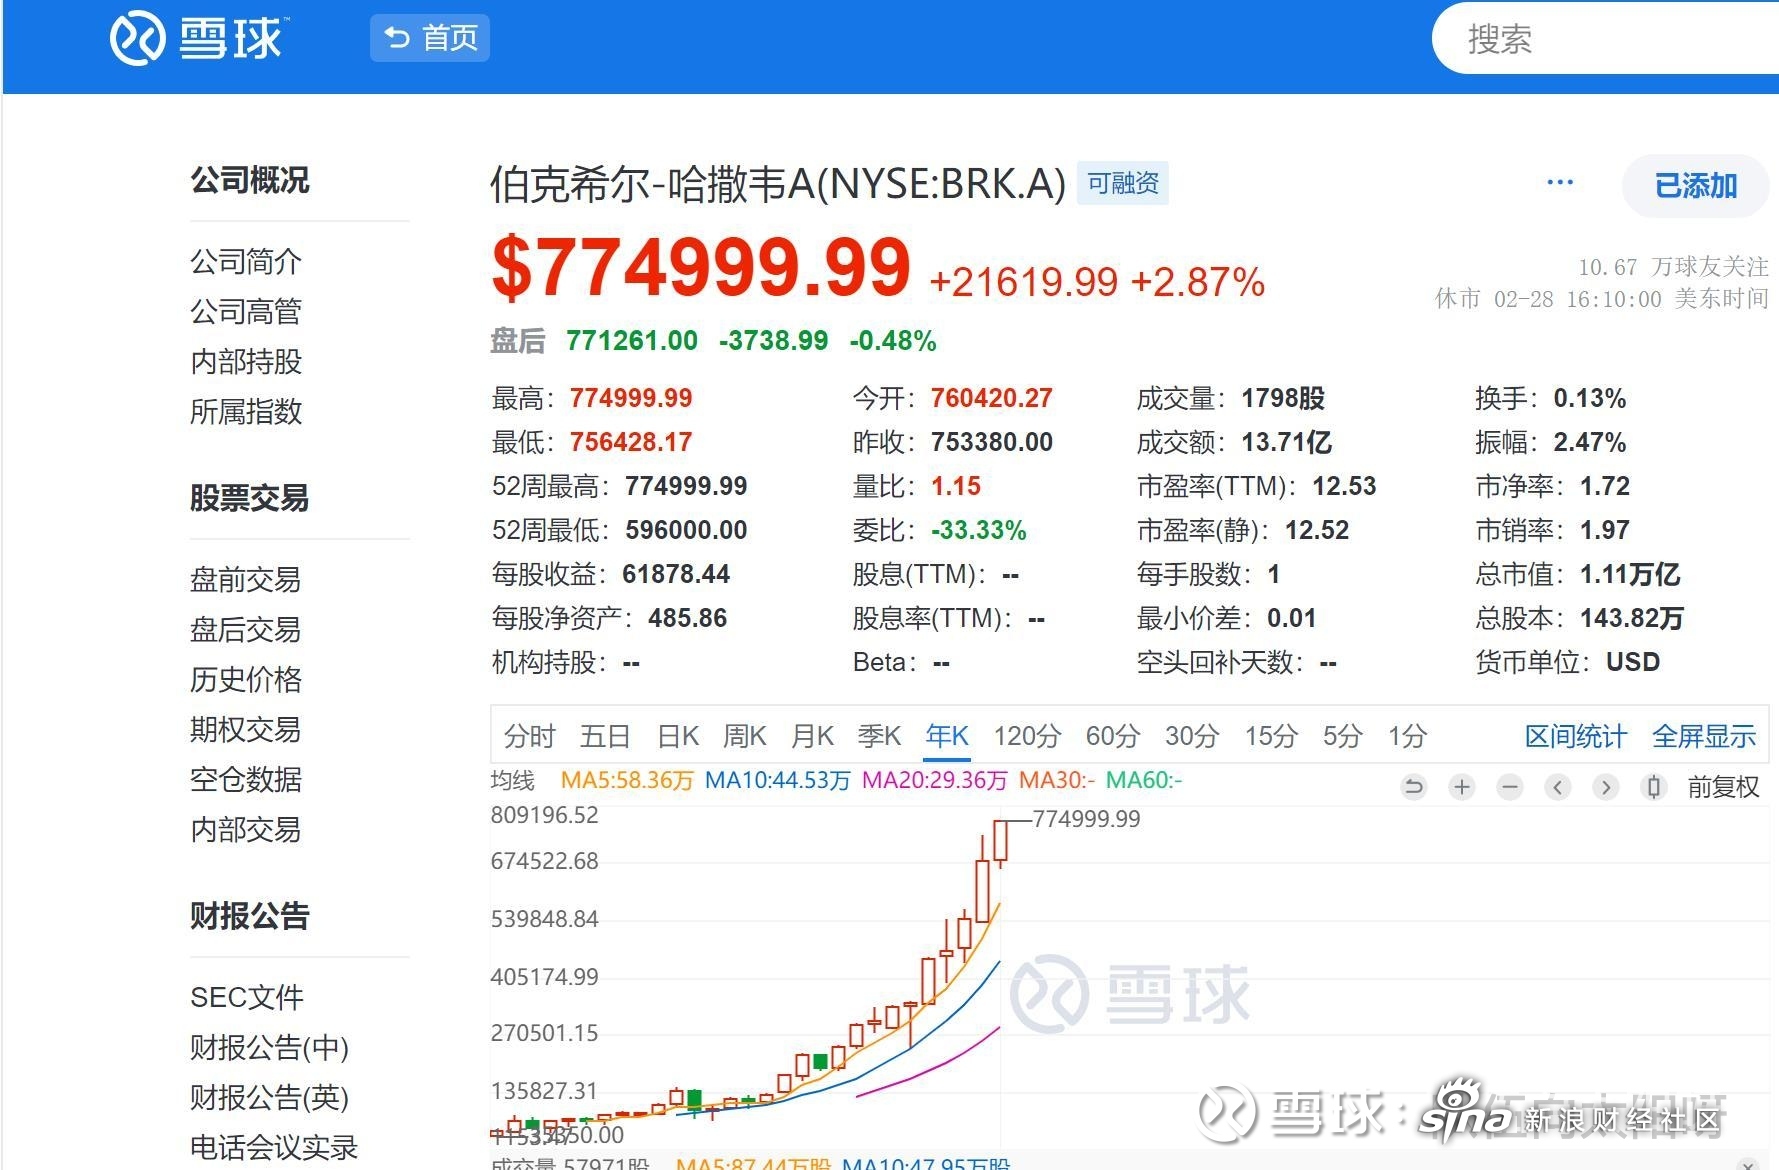Viewport: 1779px width, 1170px height.
Task: Open the three-dot more options menu
Action: pyautogui.click(x=1560, y=183)
